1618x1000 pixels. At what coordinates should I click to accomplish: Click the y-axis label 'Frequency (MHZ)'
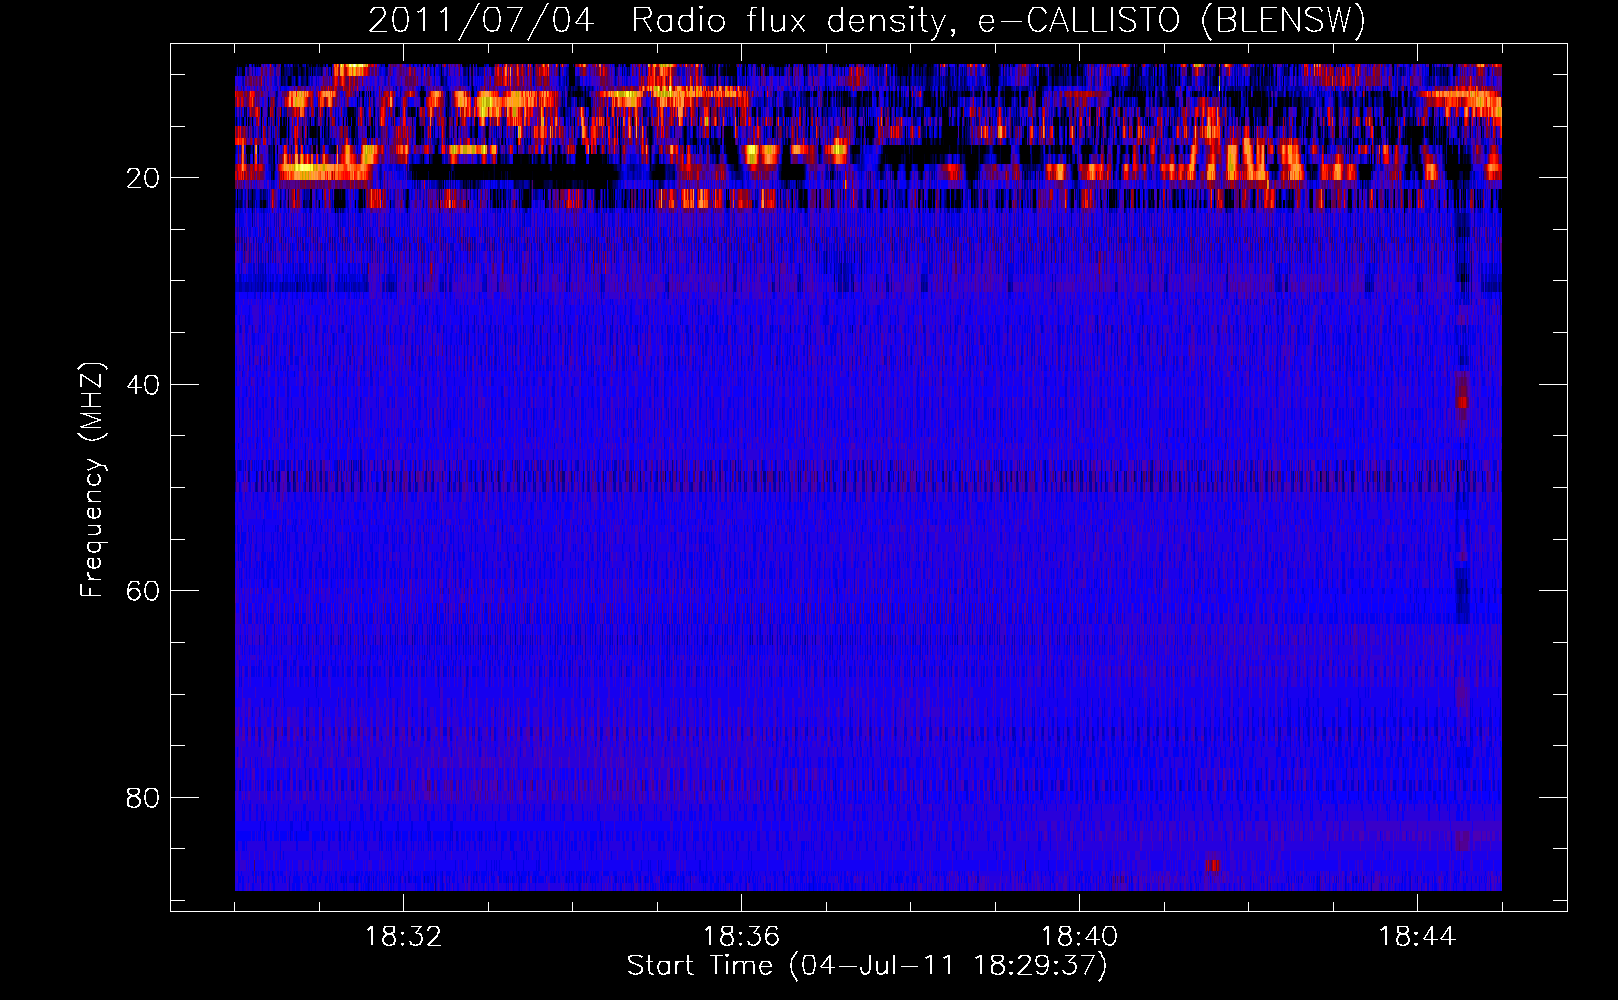(92, 480)
